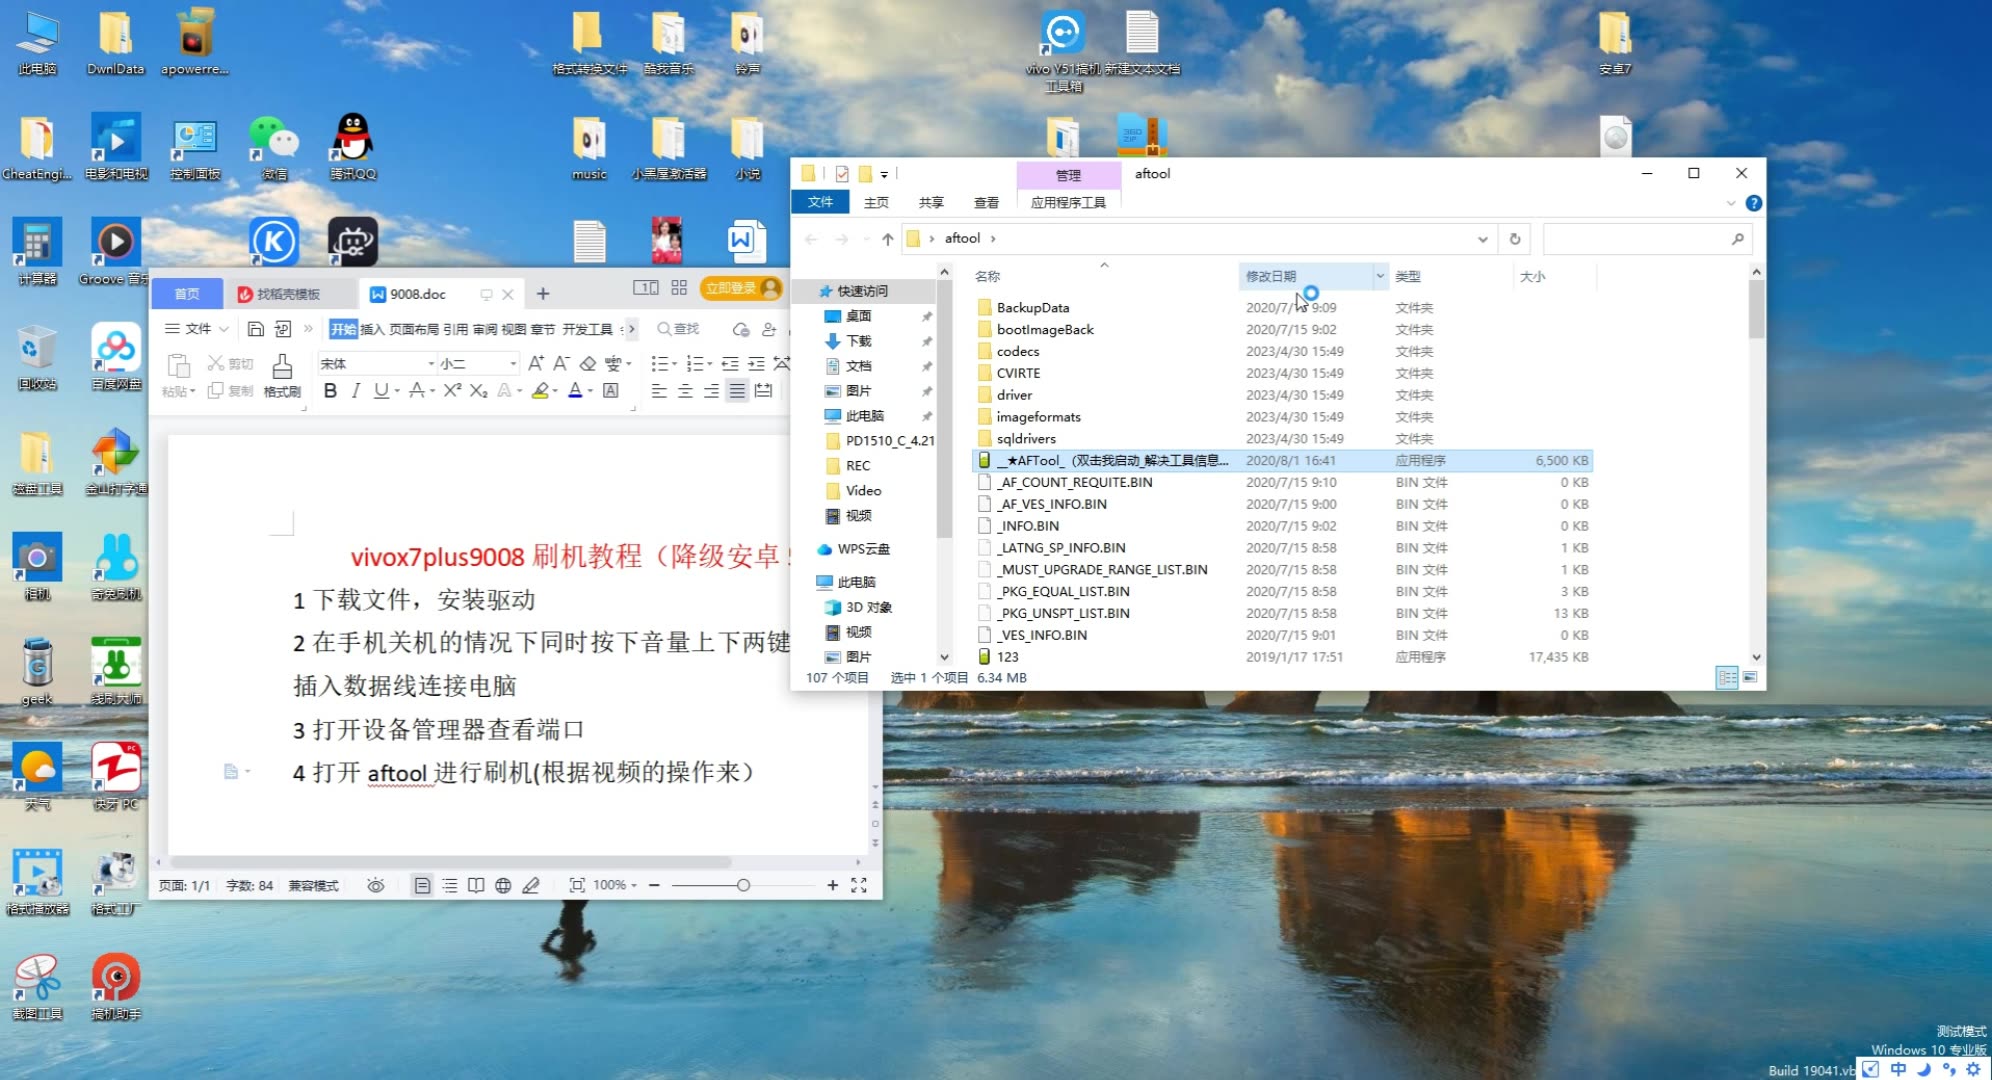The width and height of the screenshot is (1992, 1080).
Task: Click the Save icon in WPS
Action: pyautogui.click(x=255, y=329)
